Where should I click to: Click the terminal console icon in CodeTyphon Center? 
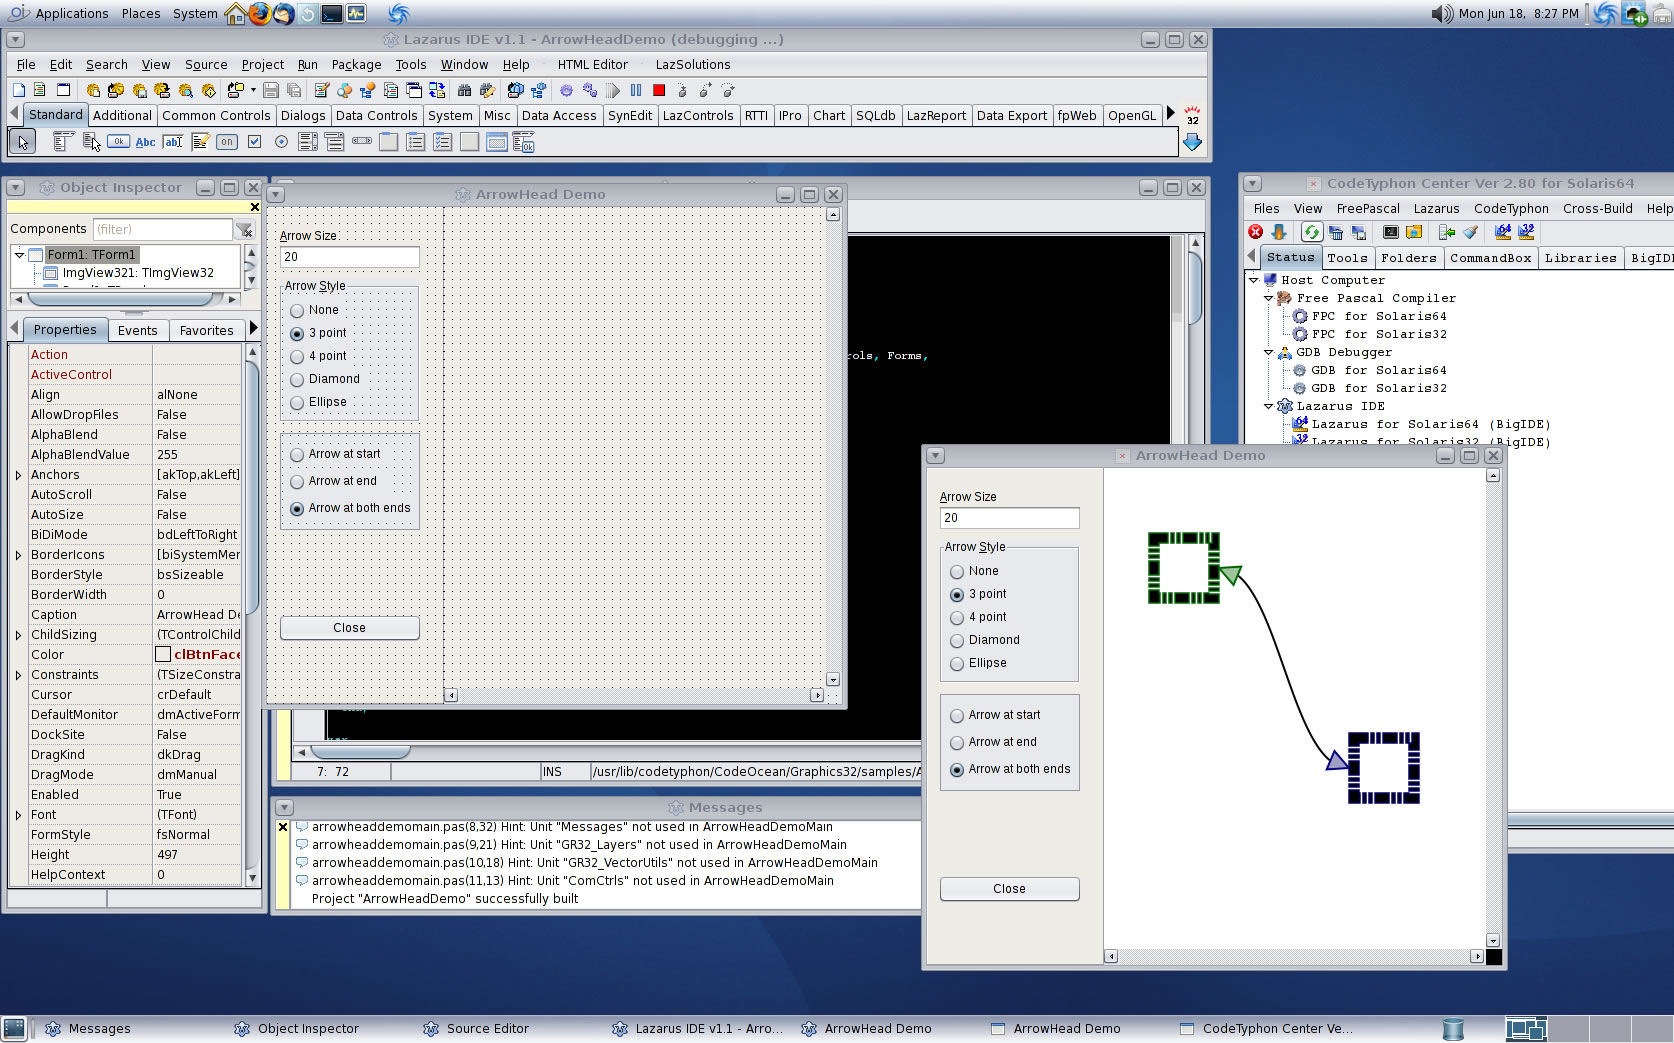[x=1391, y=232]
